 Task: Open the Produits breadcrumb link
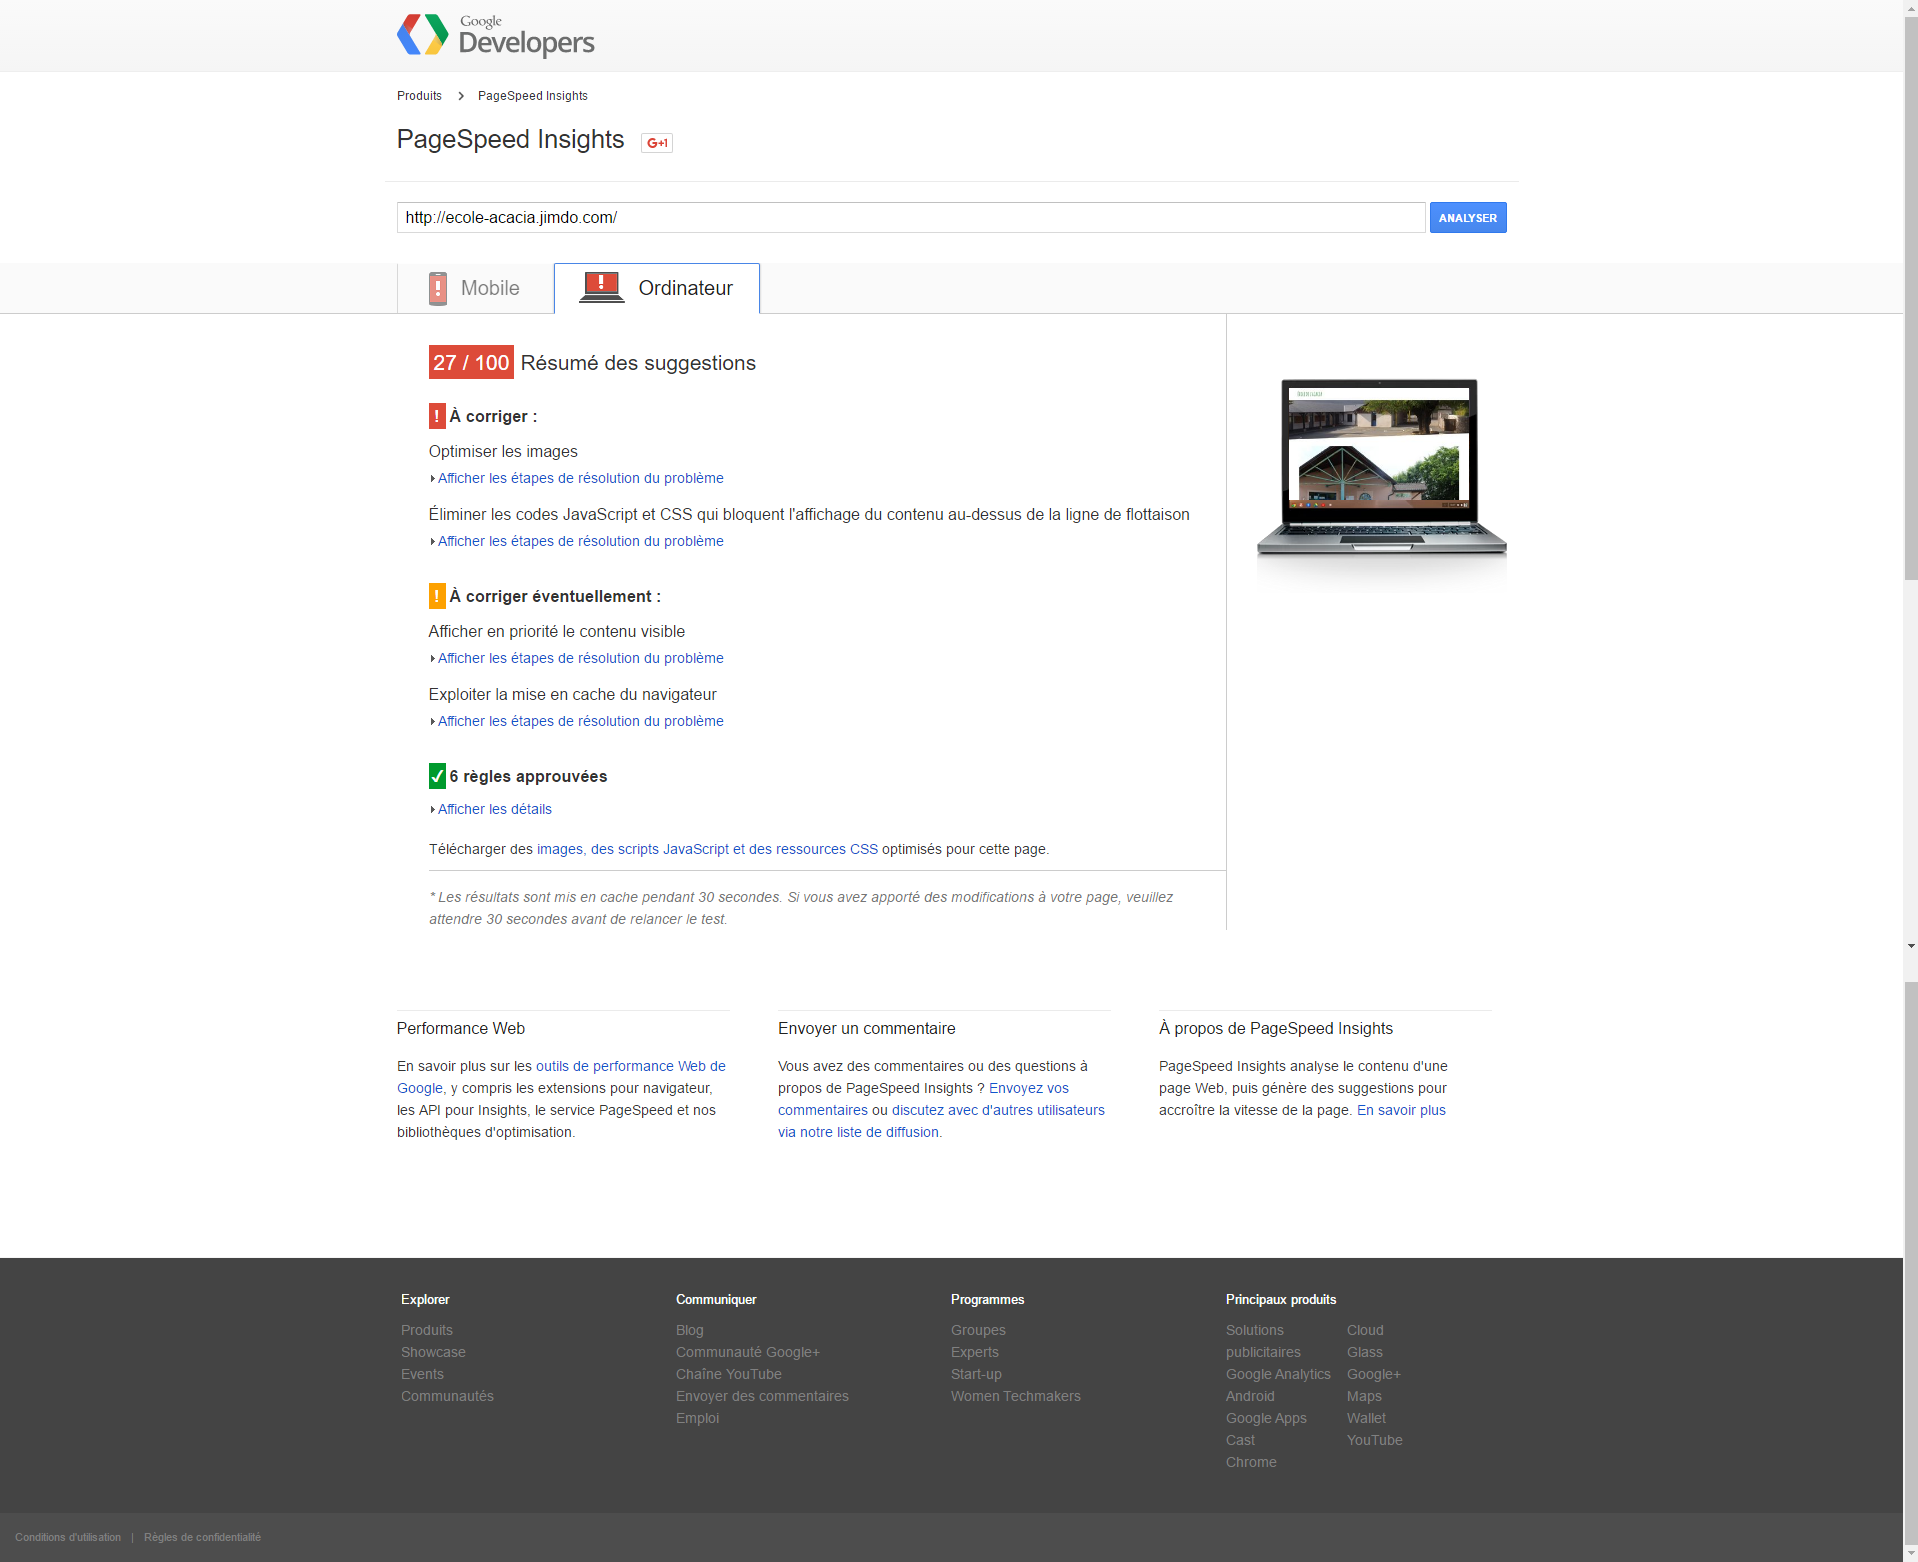pos(419,96)
